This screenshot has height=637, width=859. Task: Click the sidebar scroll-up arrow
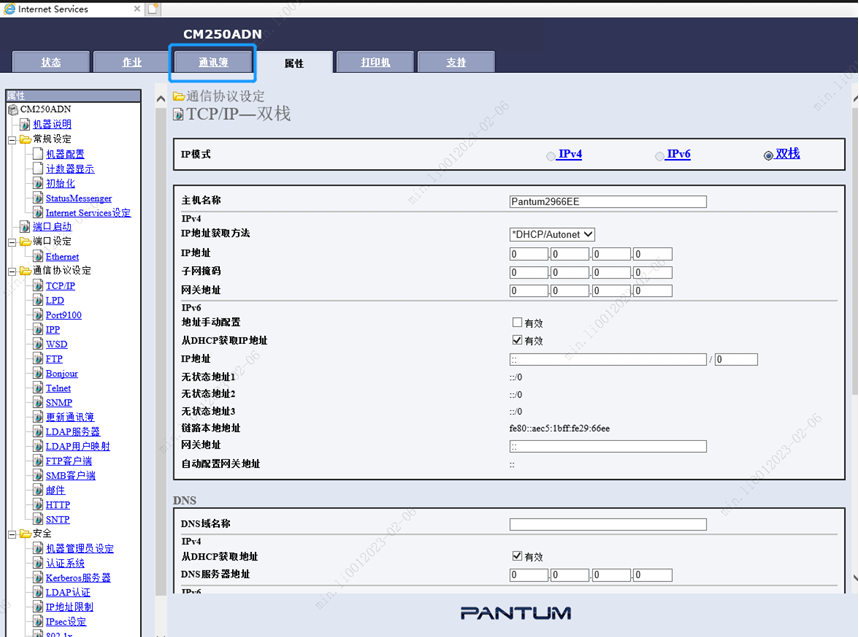click(161, 99)
